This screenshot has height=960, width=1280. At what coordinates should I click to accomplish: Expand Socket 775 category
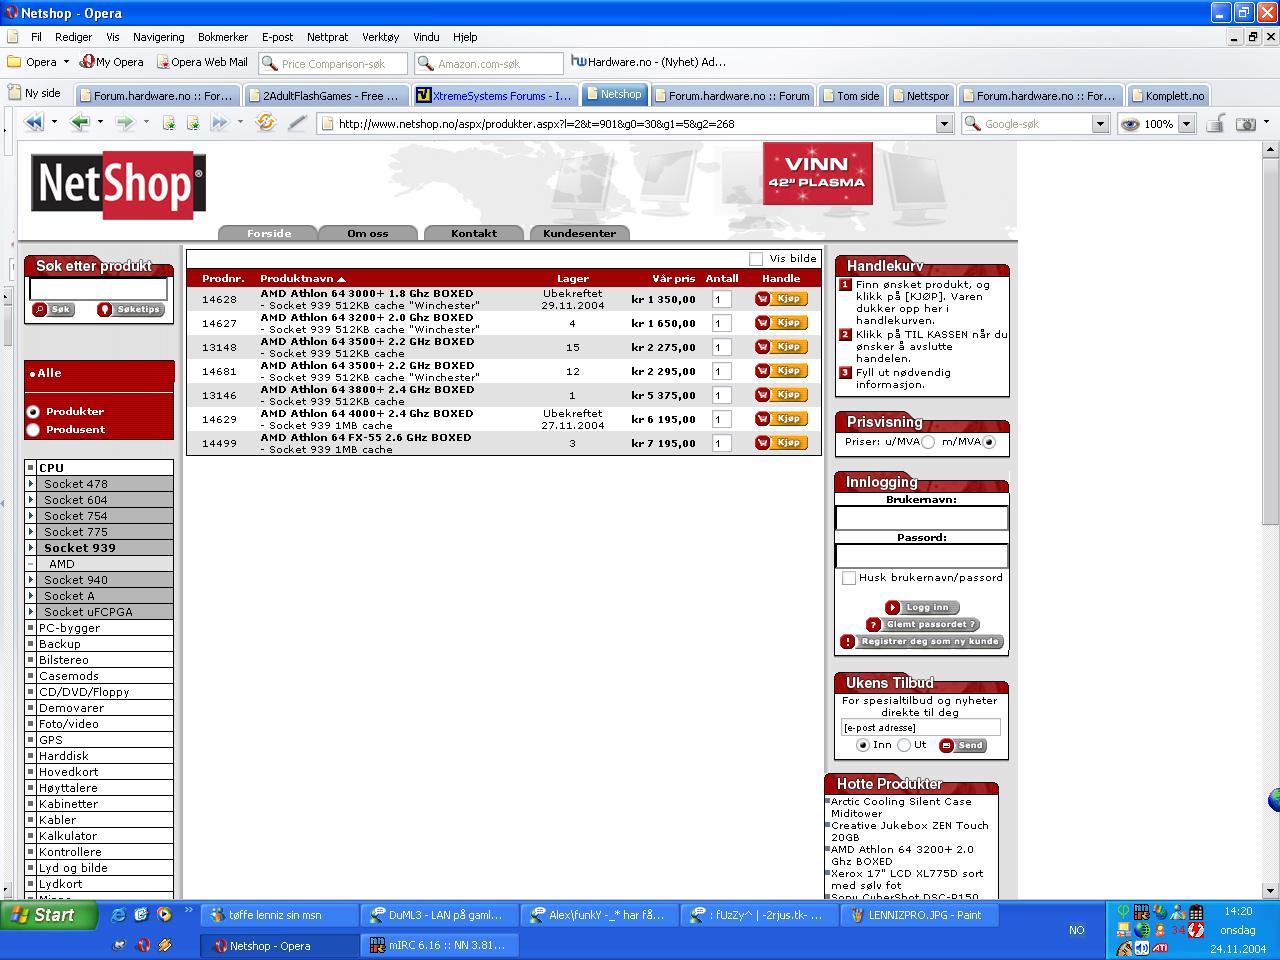[x=31, y=532]
